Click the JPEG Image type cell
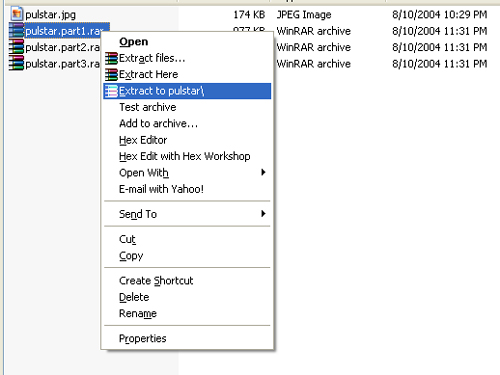Image resolution: width=500 pixels, height=375 pixels. click(304, 15)
